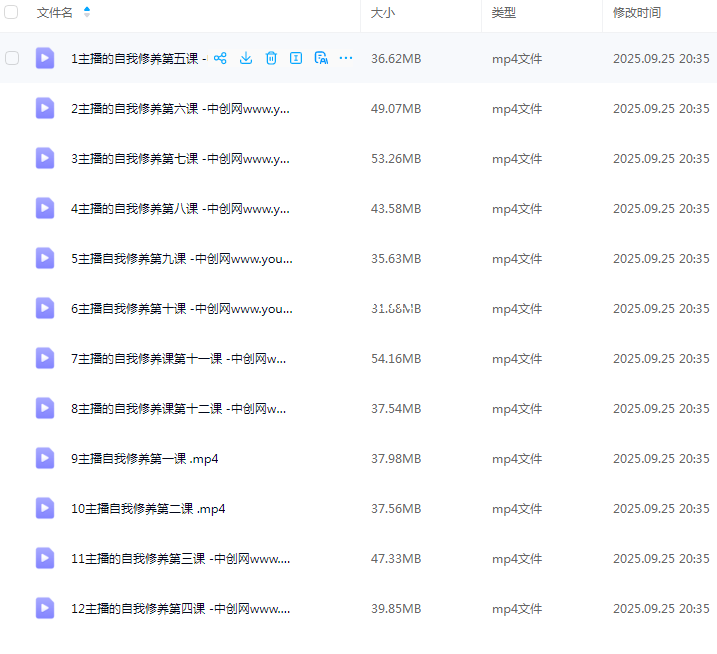Sort files using the 文件名 sort arrow
Viewport: 717px width, 654px height.
tap(87, 13)
